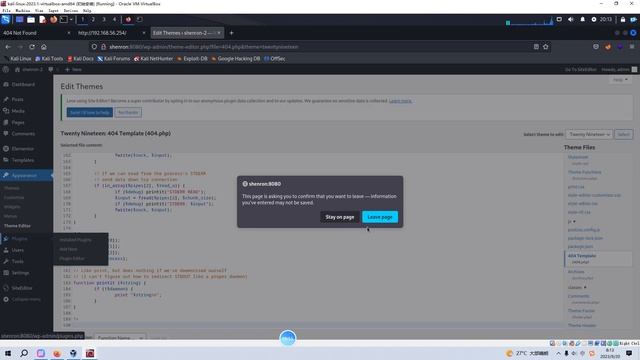Click Leave page in the dialog
The width and height of the screenshot is (640, 360).
click(x=380, y=217)
